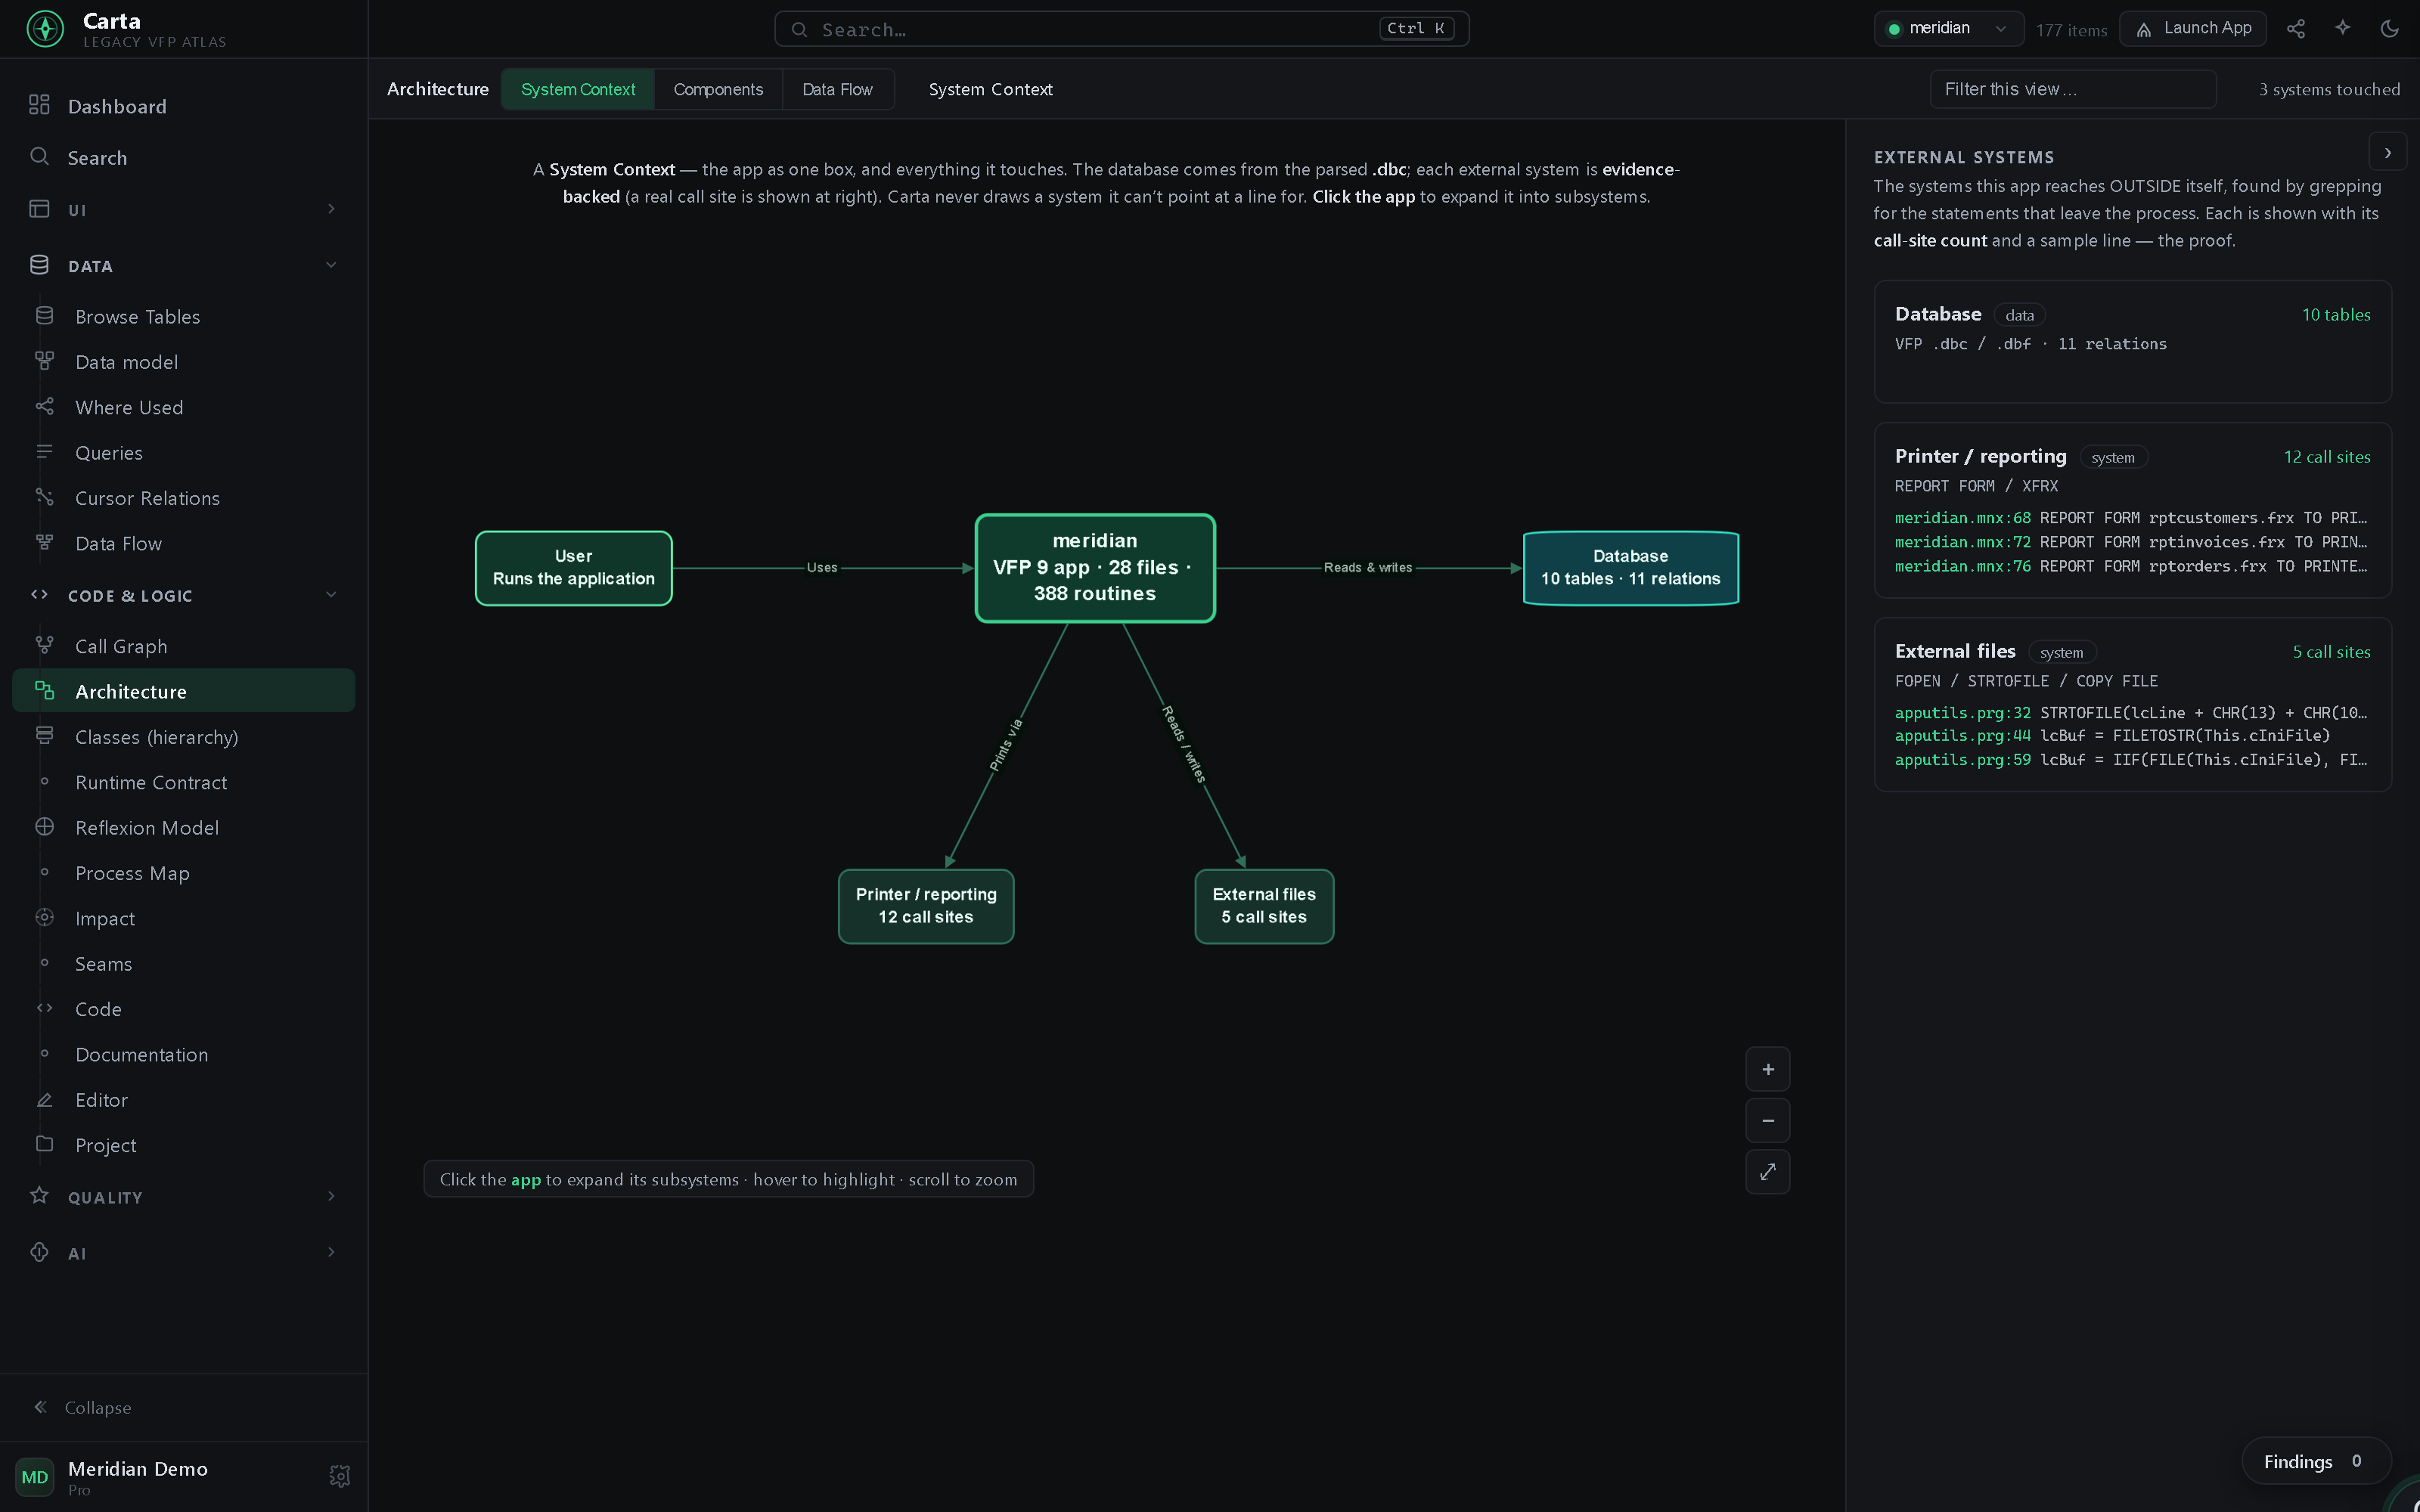Toggle dark mode moon icon
The height and width of the screenshot is (1512, 2420).
(2390, 29)
